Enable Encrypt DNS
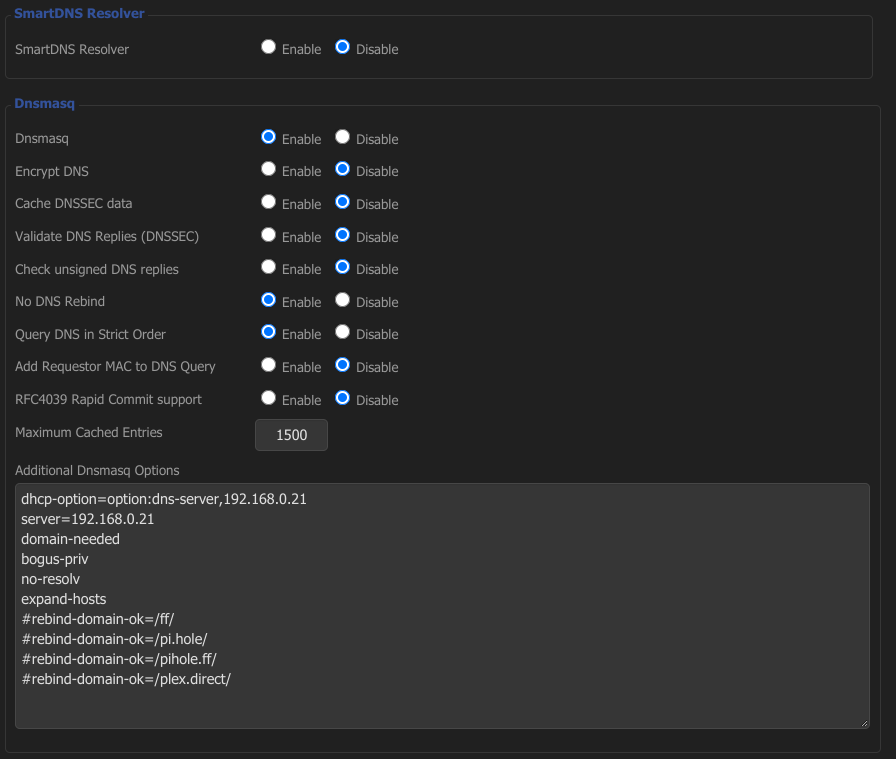 pos(268,170)
